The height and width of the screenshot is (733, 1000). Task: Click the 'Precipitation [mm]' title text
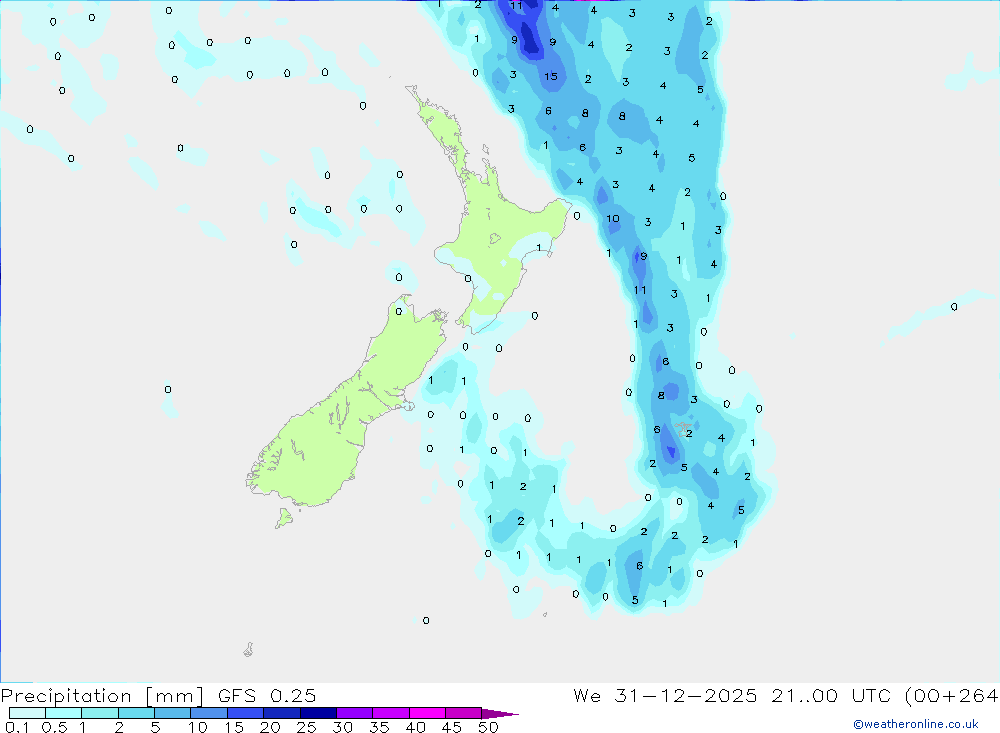coord(102,695)
